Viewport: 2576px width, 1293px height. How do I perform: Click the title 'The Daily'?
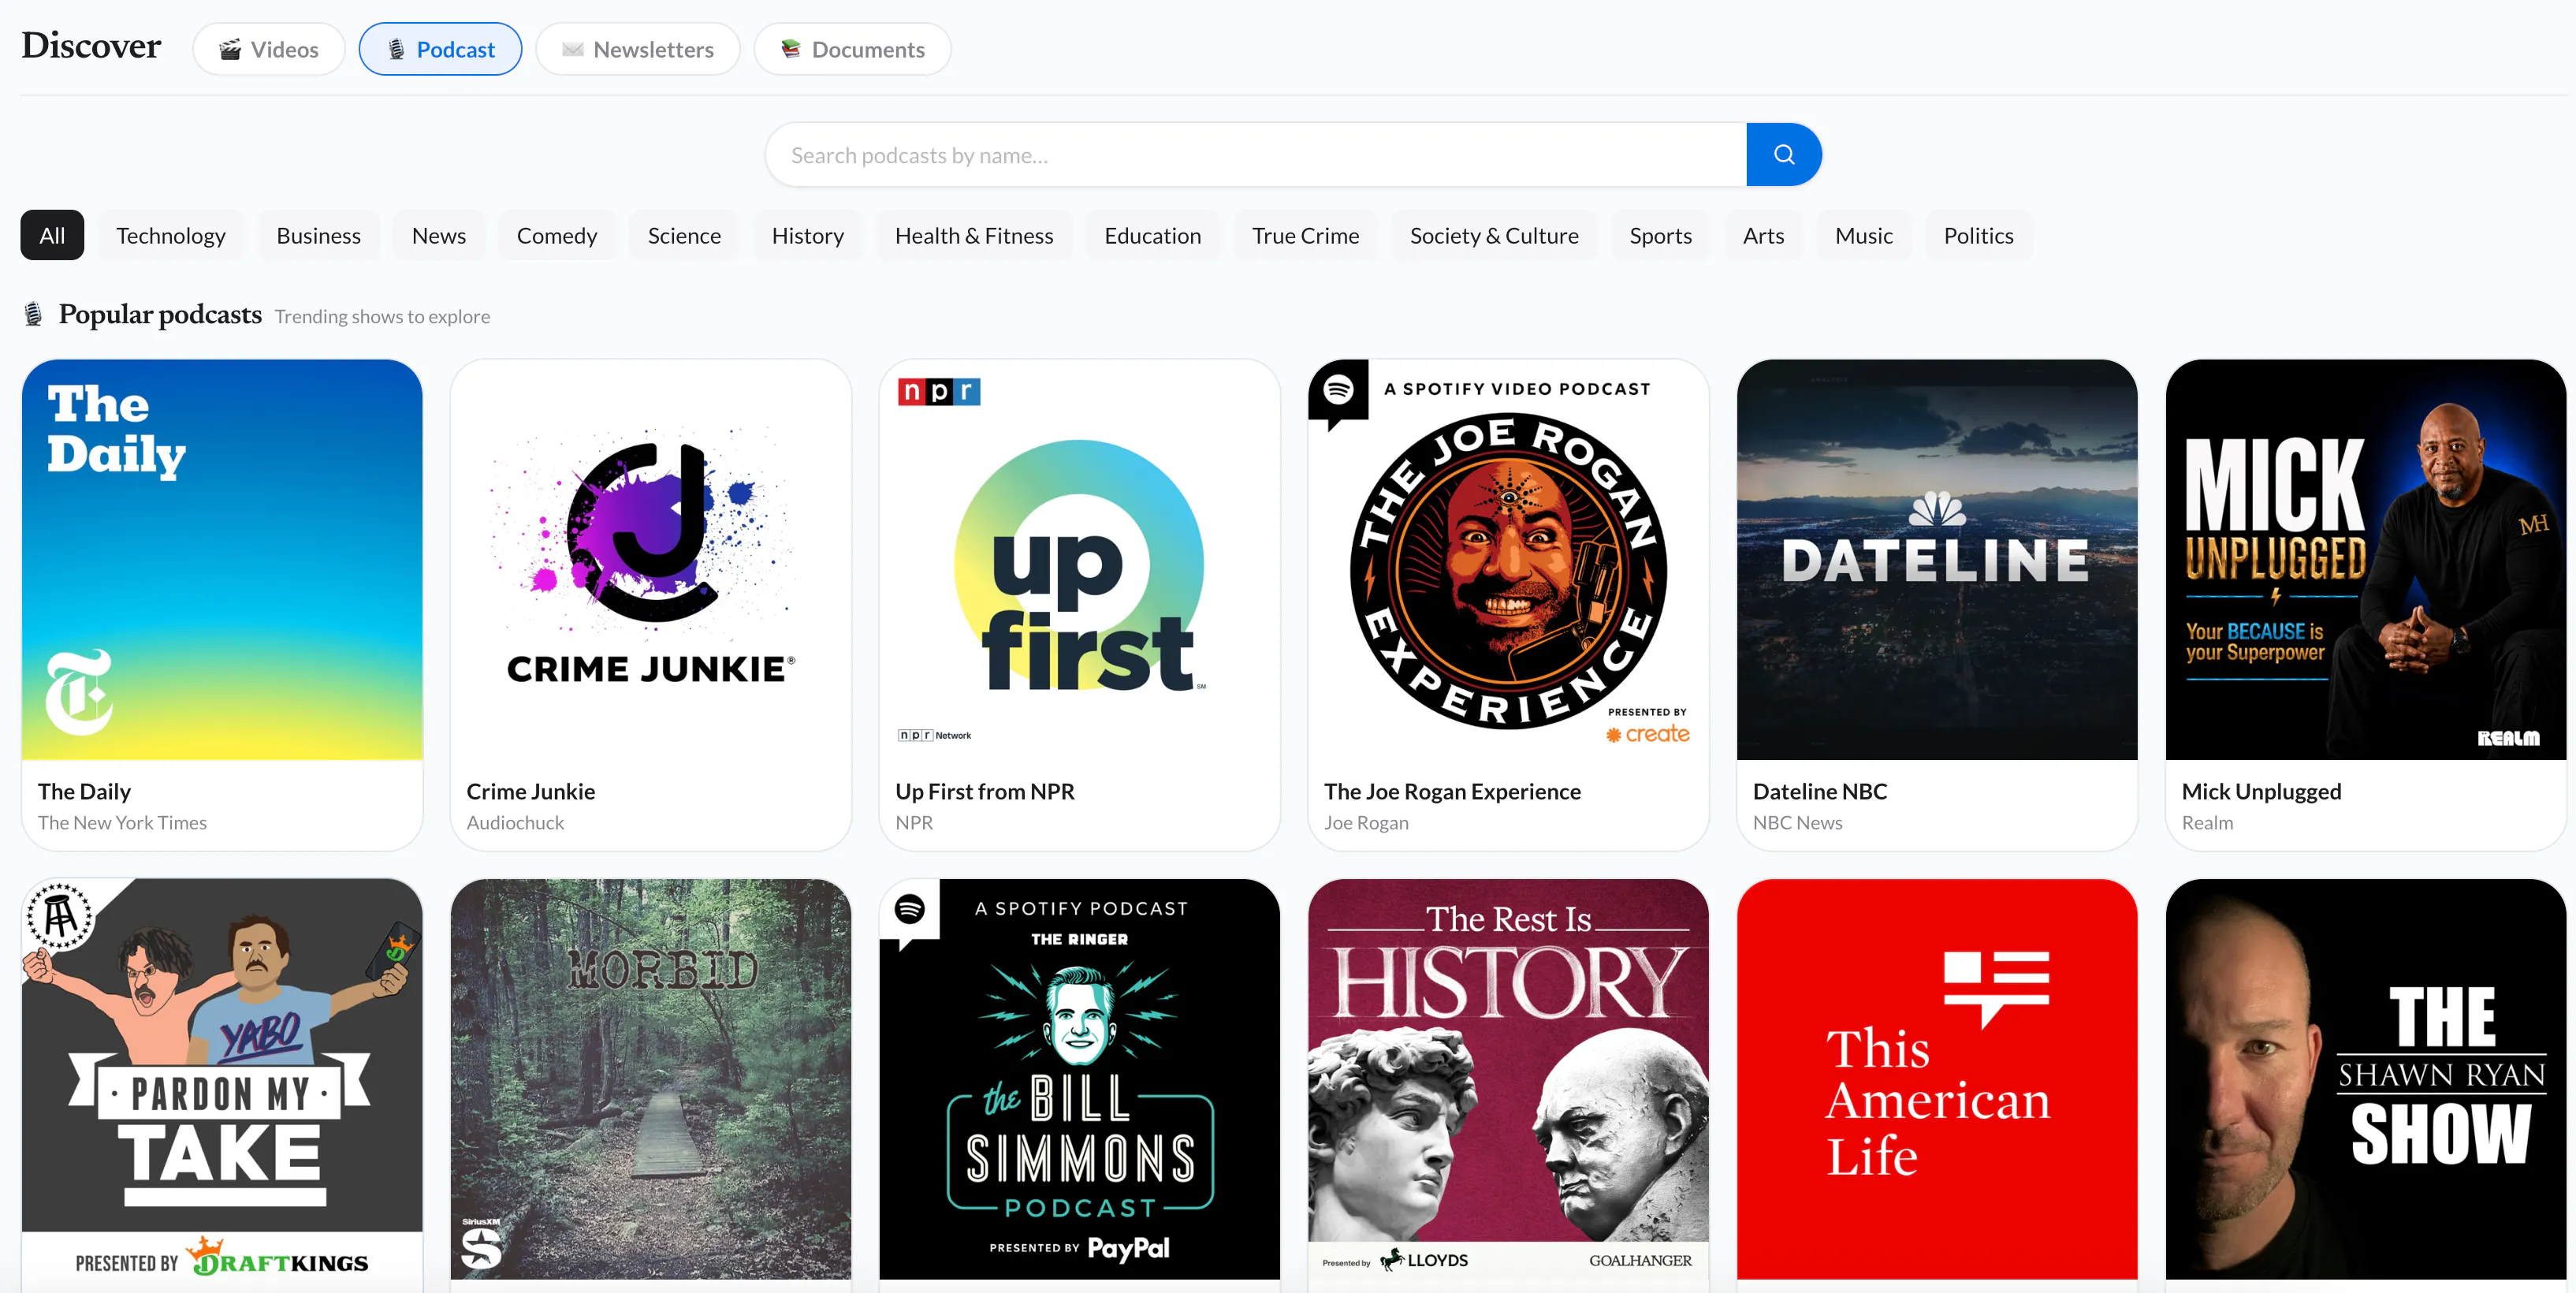(84, 791)
